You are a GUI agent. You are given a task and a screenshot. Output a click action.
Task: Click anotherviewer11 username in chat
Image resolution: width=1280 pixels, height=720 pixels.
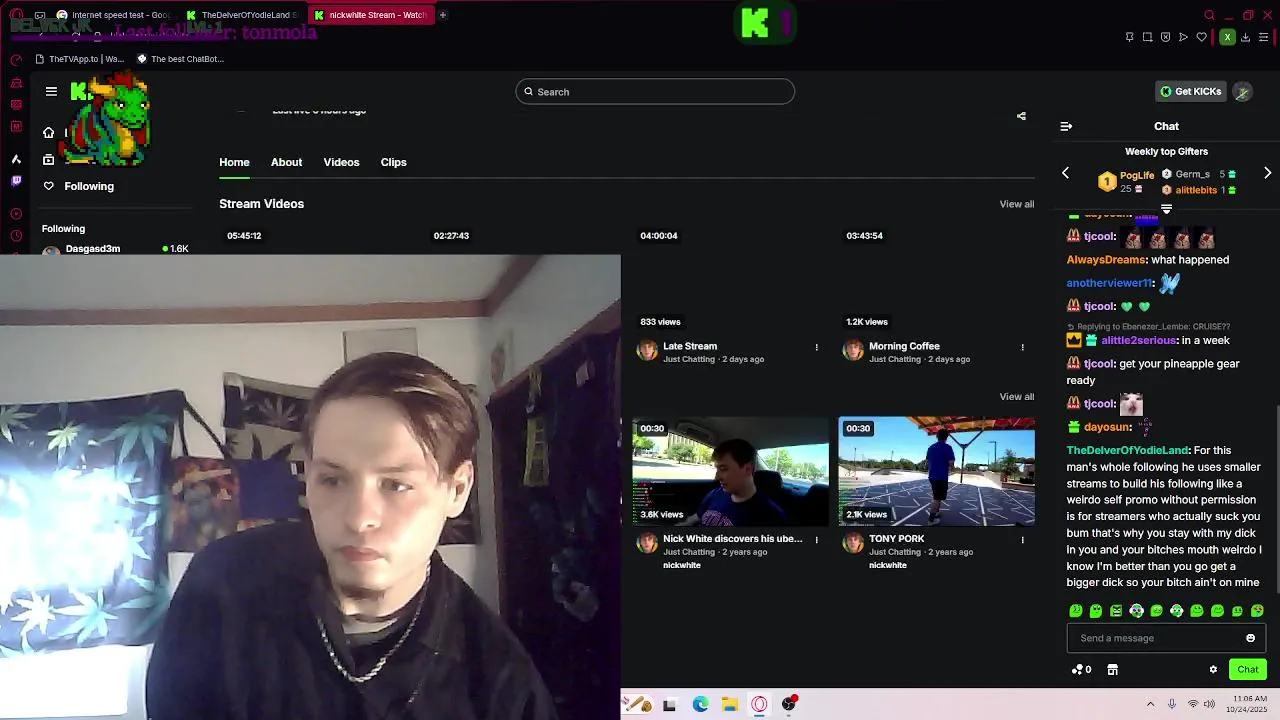click(1110, 283)
